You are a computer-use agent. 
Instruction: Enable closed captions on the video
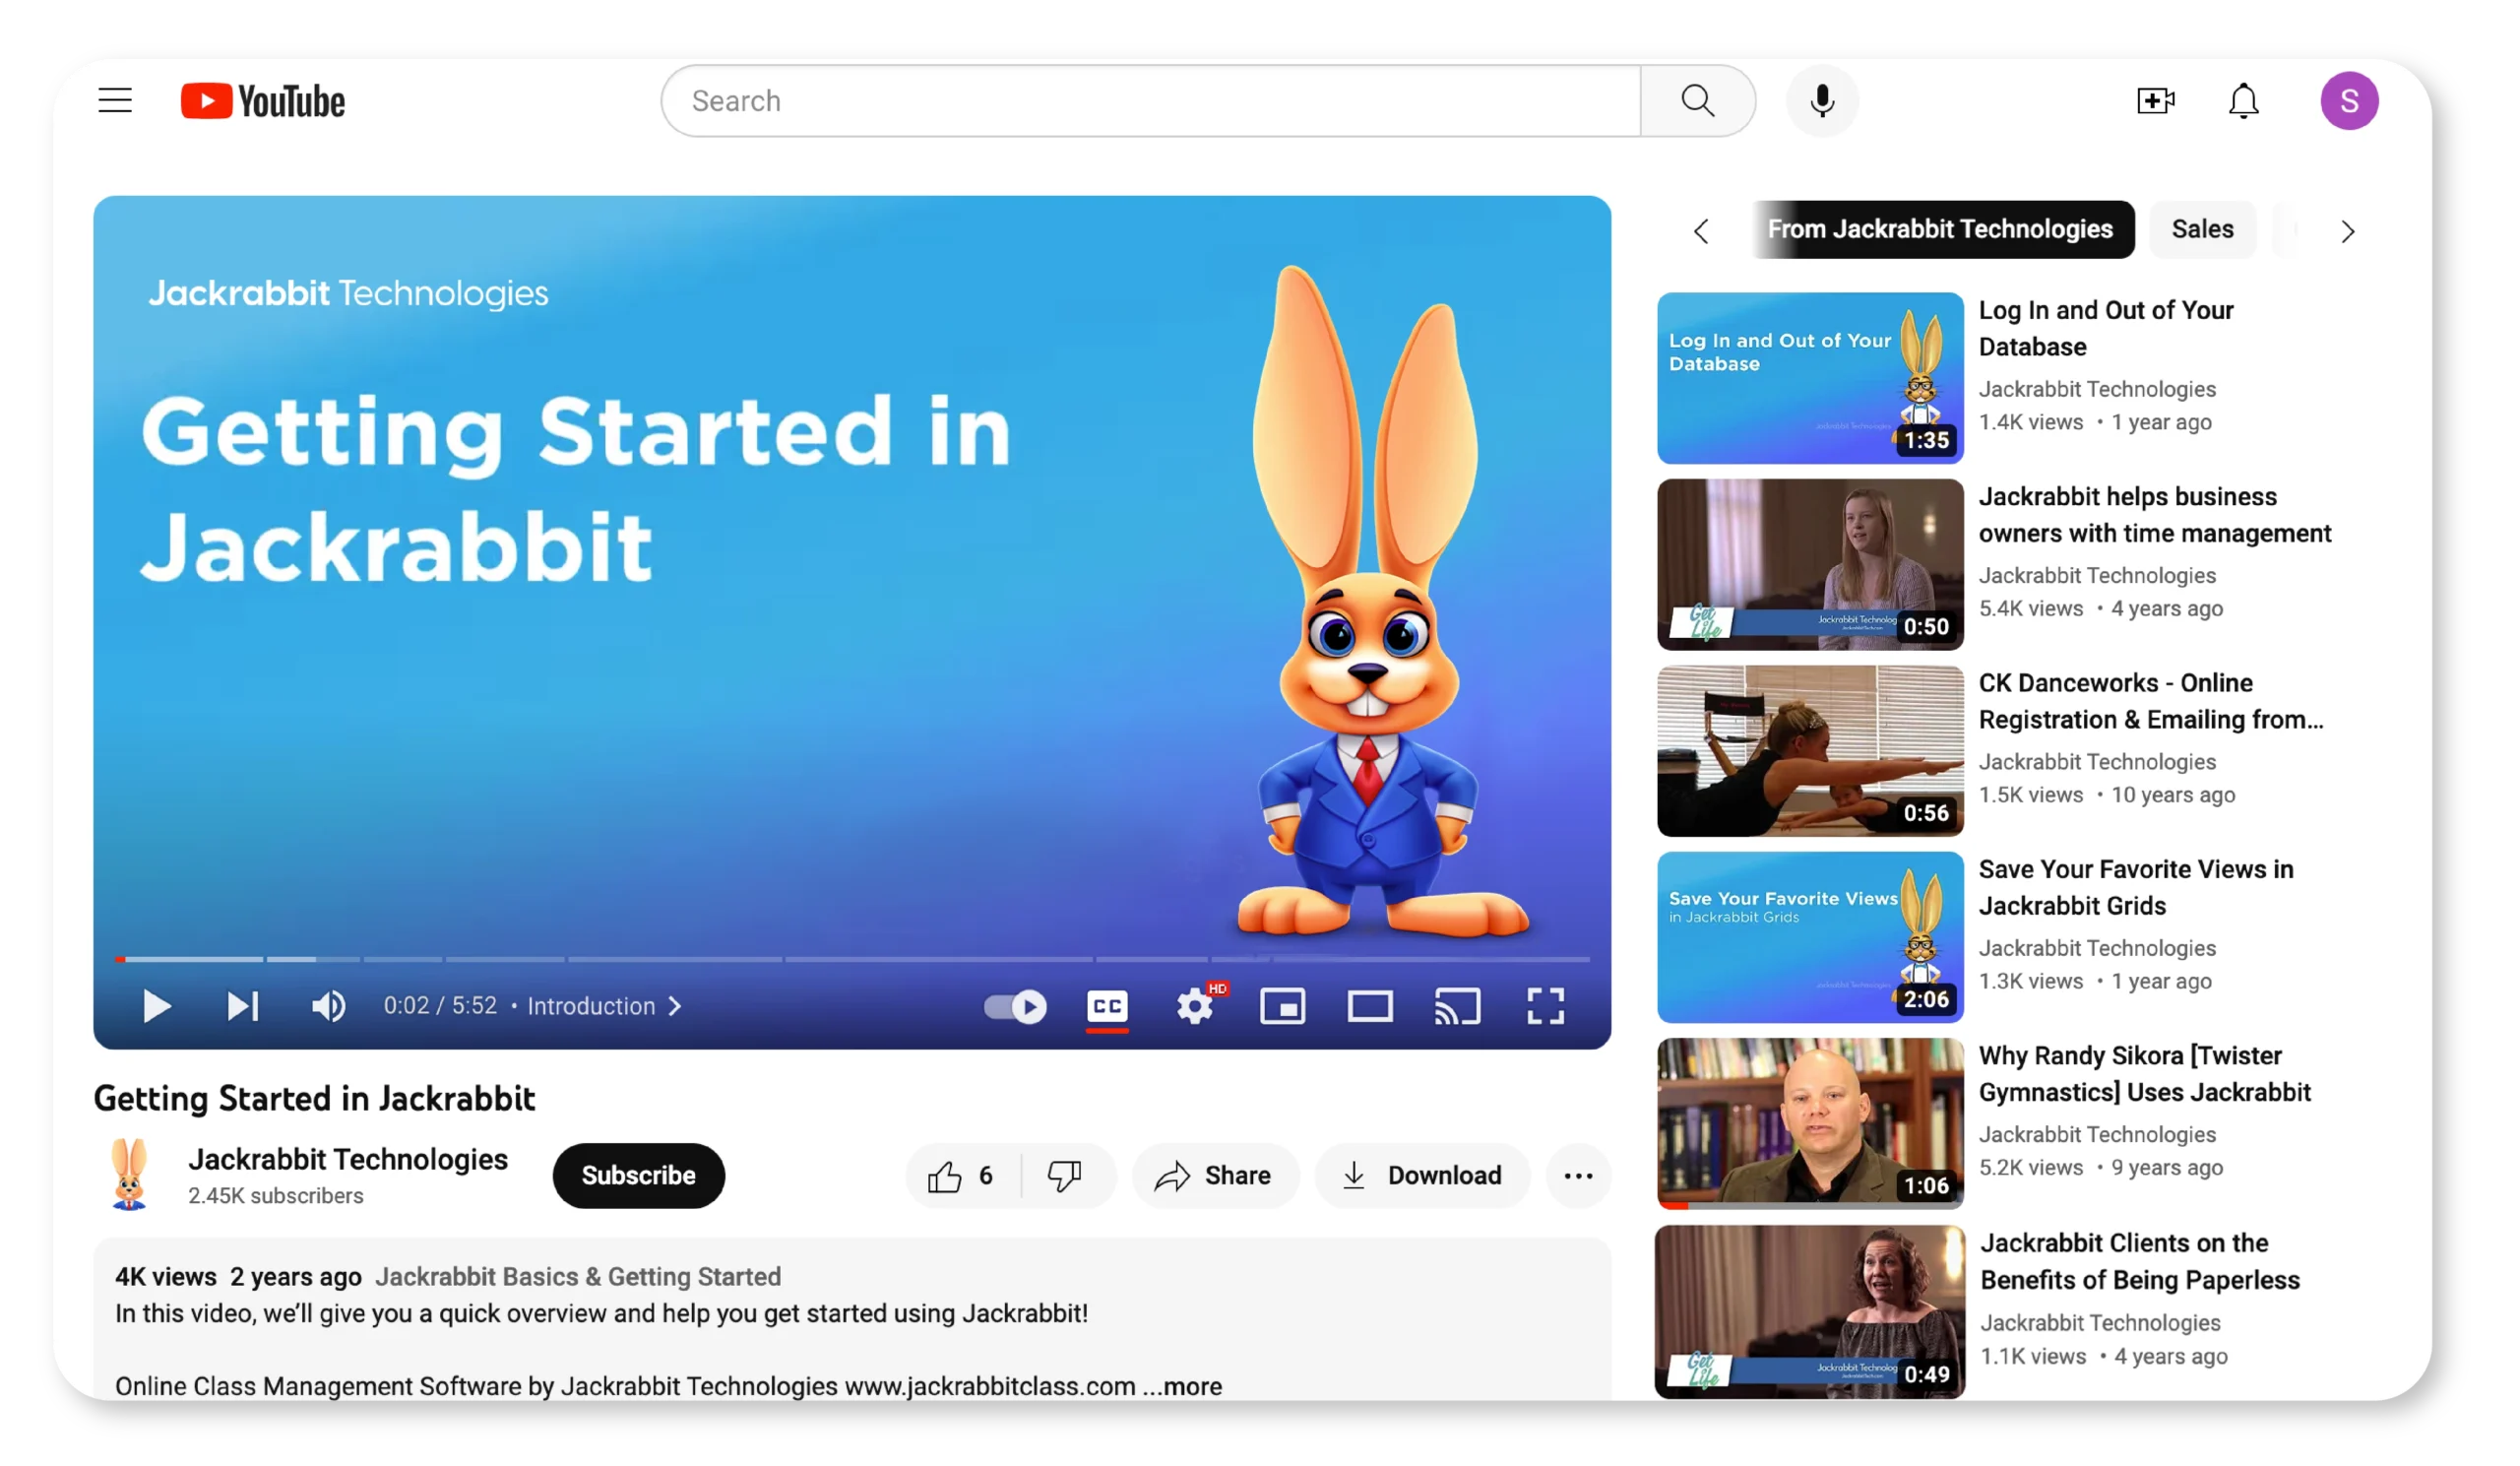[x=1107, y=1007]
